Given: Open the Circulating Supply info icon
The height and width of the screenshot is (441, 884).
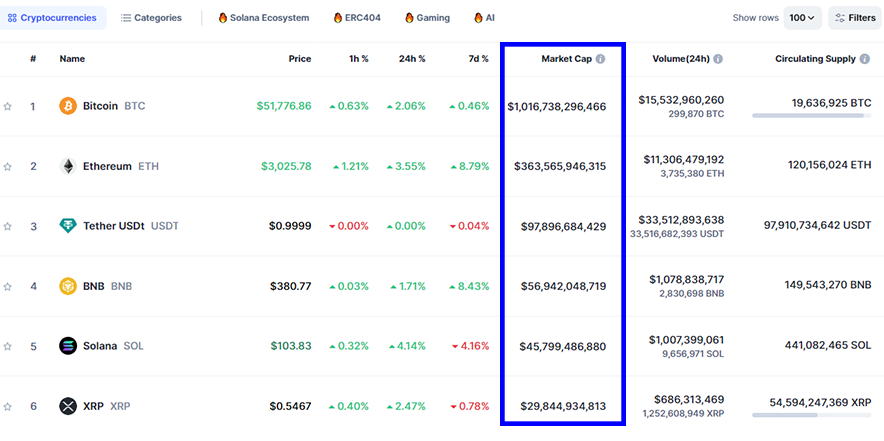Looking at the screenshot, I should [864, 59].
